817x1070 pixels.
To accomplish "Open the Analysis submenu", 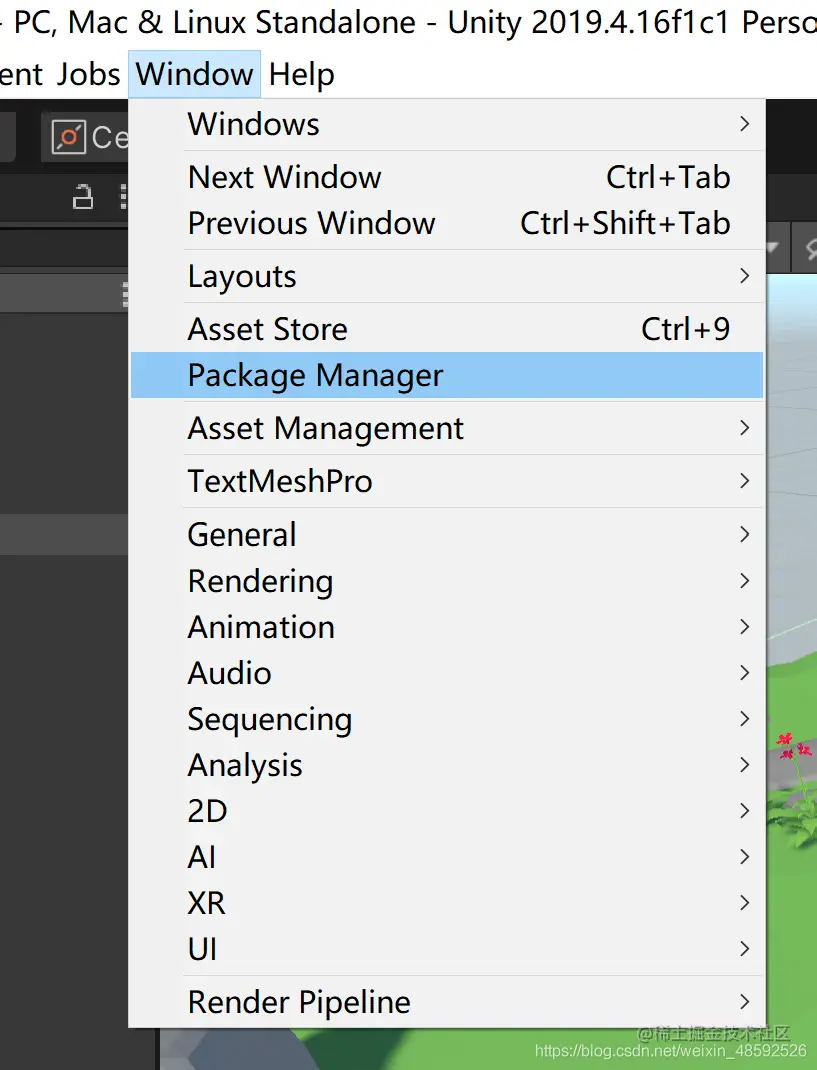I will [447, 765].
